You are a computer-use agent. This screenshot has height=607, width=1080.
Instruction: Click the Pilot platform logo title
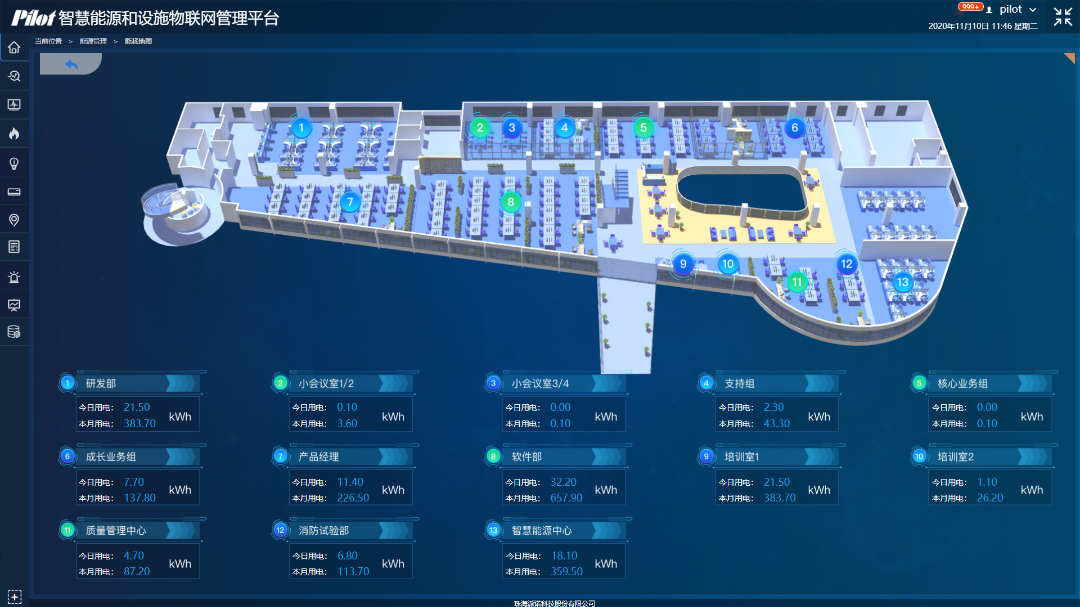pyautogui.click(x=145, y=18)
